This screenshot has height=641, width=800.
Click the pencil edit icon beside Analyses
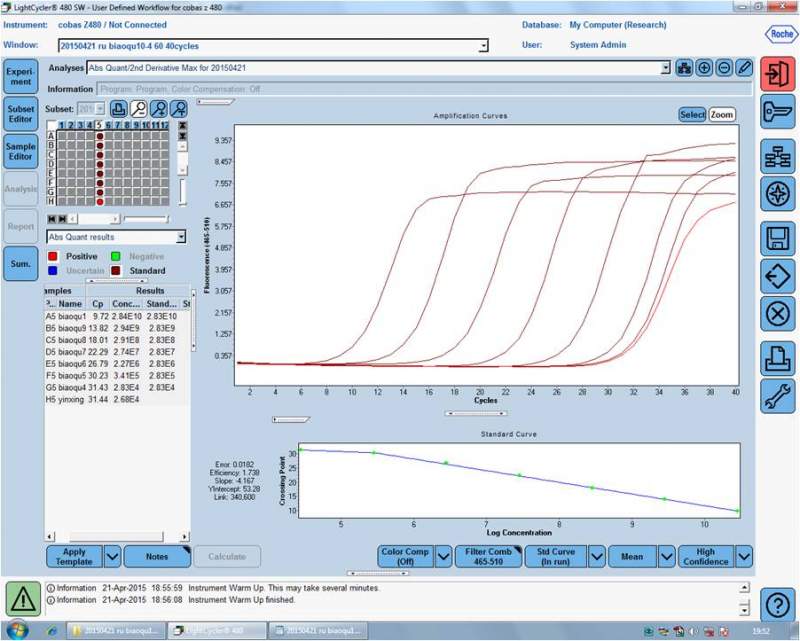743,68
